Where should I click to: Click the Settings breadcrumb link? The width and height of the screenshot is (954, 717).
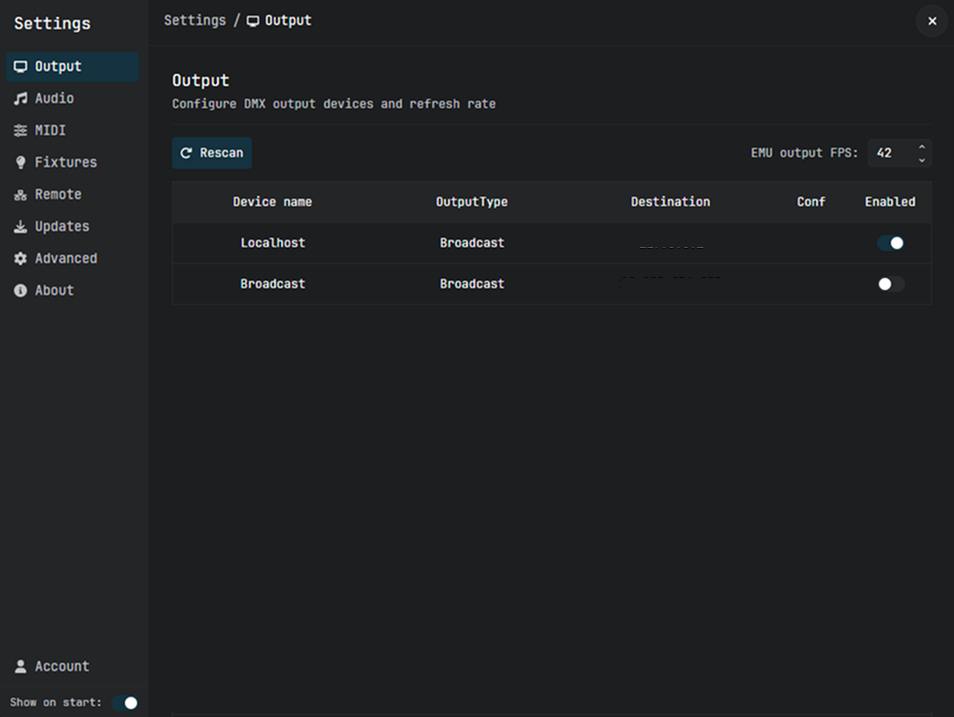[x=195, y=21]
